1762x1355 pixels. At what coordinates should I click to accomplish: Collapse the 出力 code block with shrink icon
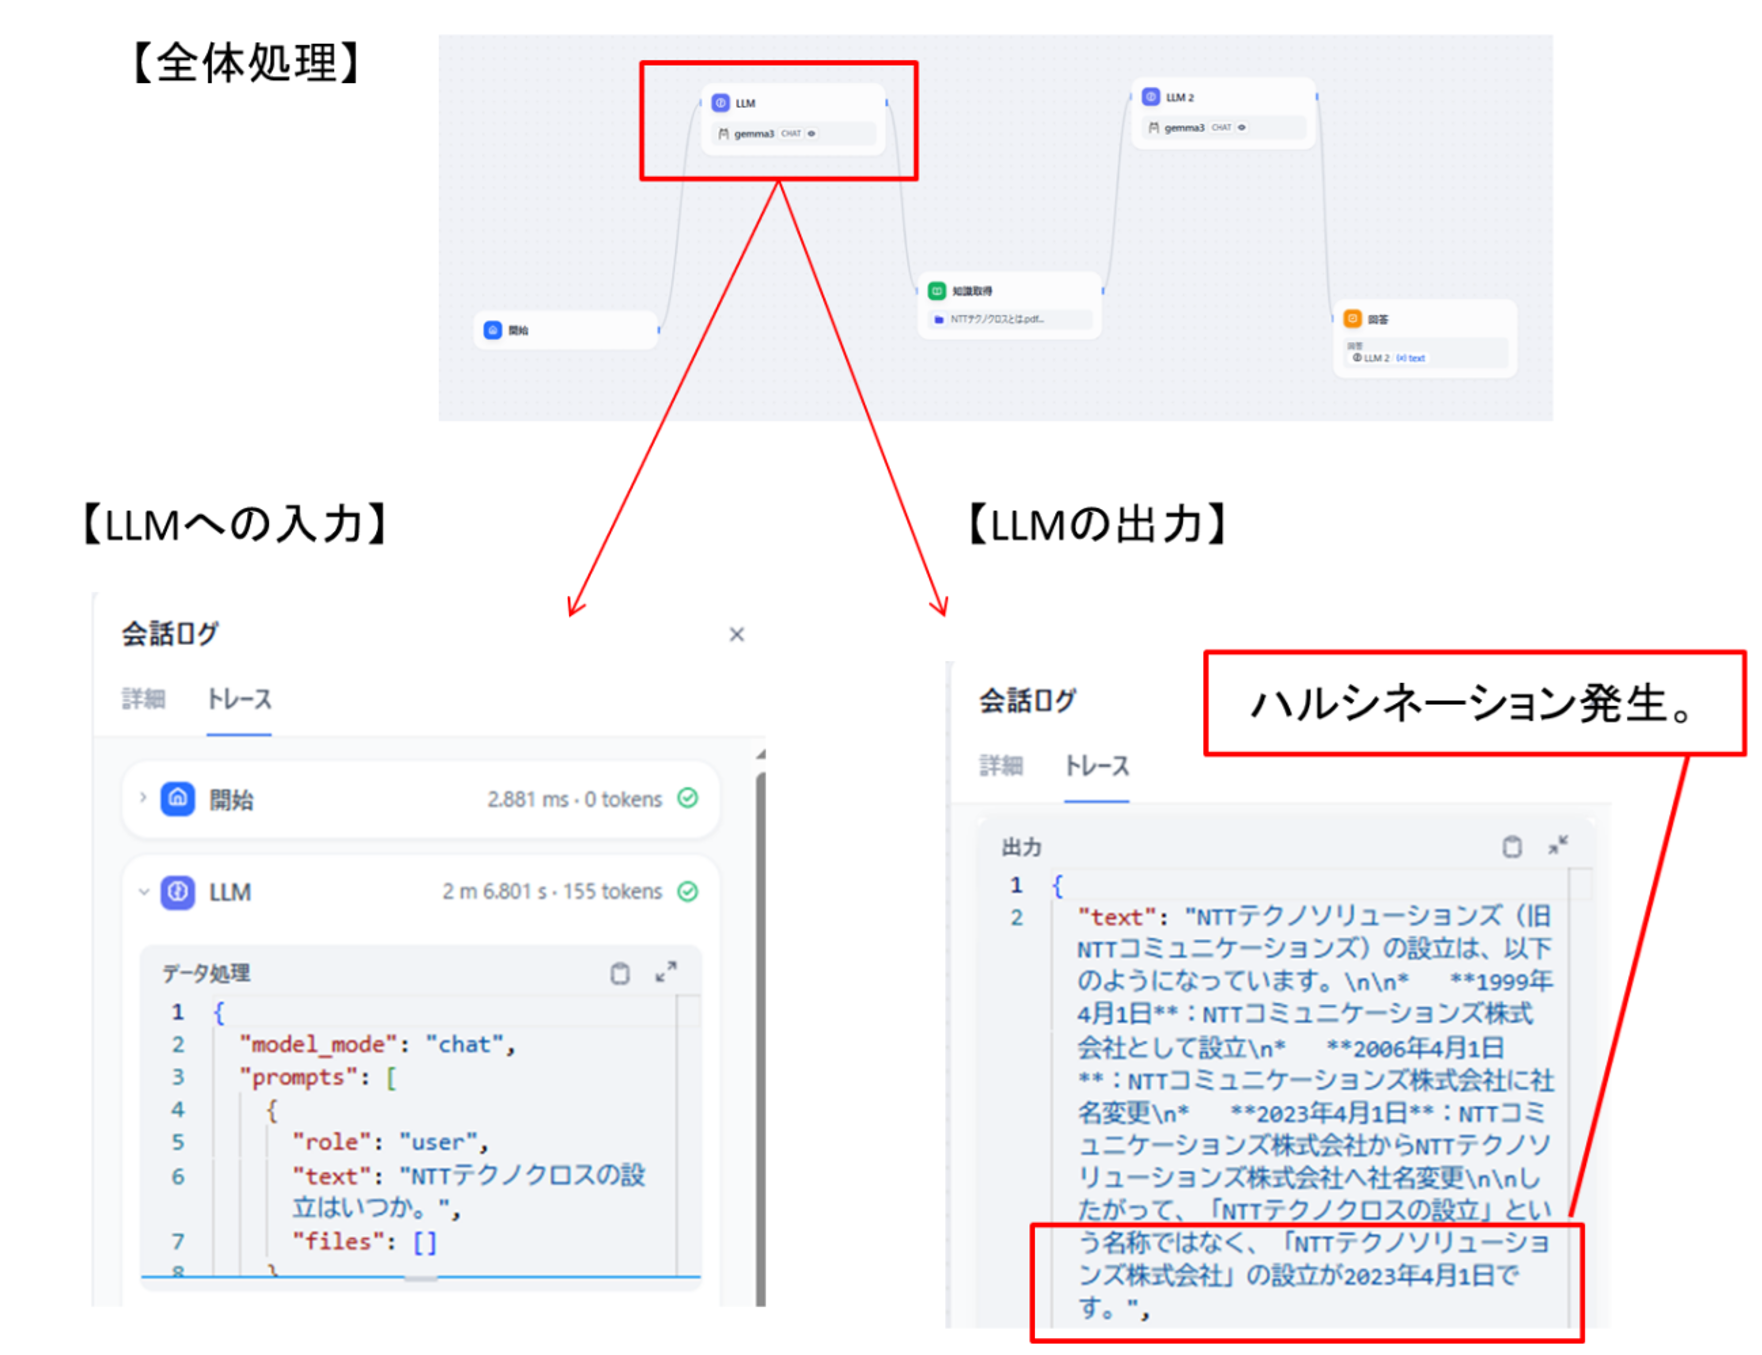coord(1558,846)
